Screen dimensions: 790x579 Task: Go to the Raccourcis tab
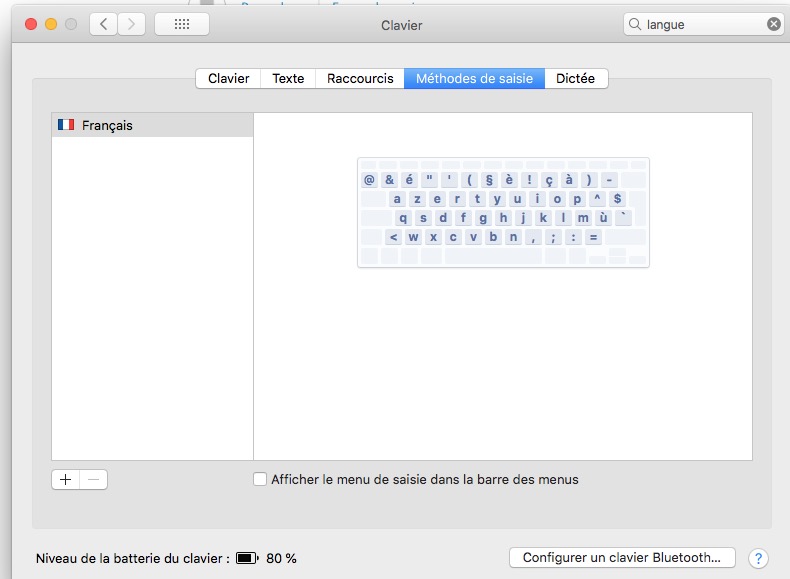[360, 79]
